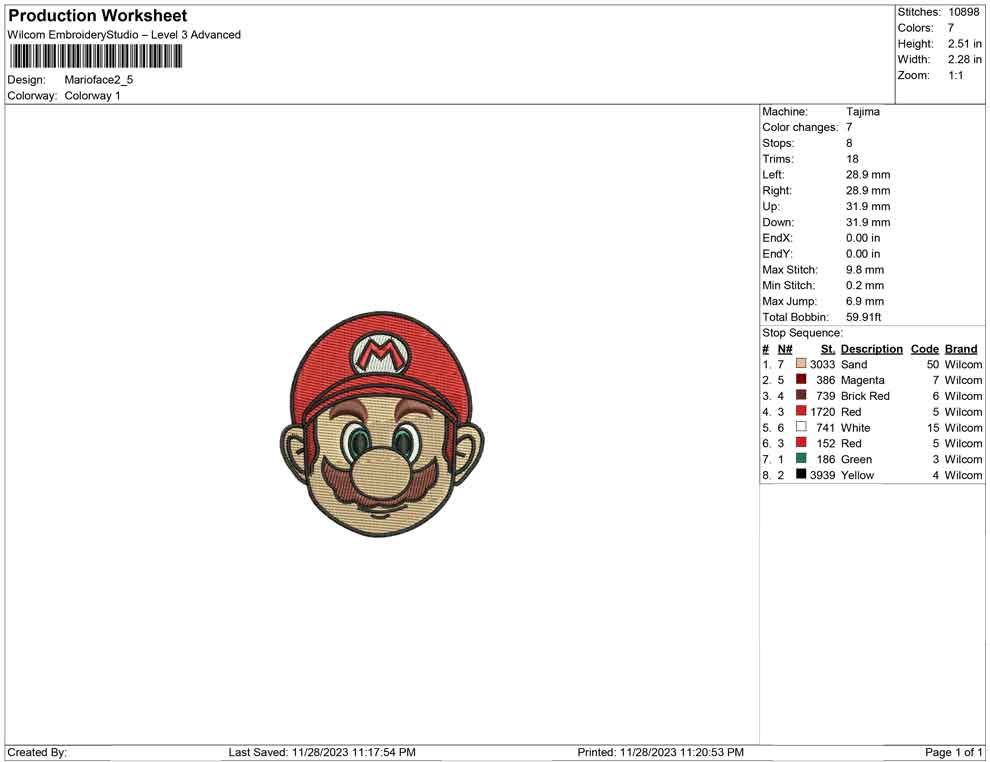This screenshot has height=762, width=990.
Task: Click the Magenta description text
Action: click(862, 380)
